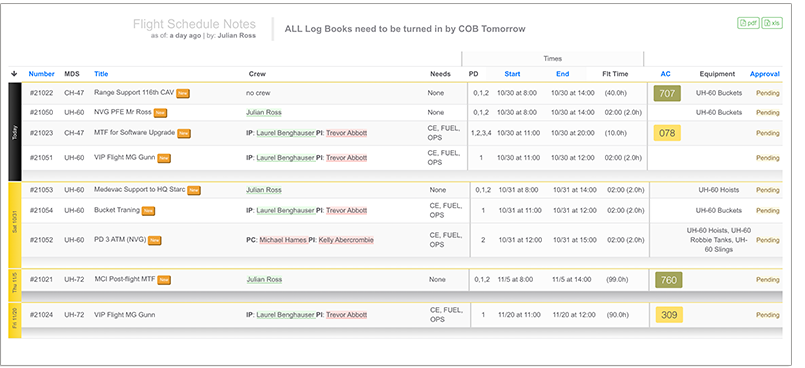This screenshot has height=368, width=805.
Task: Open Laurel Benghauser on flight #21051
Action: click(285, 158)
